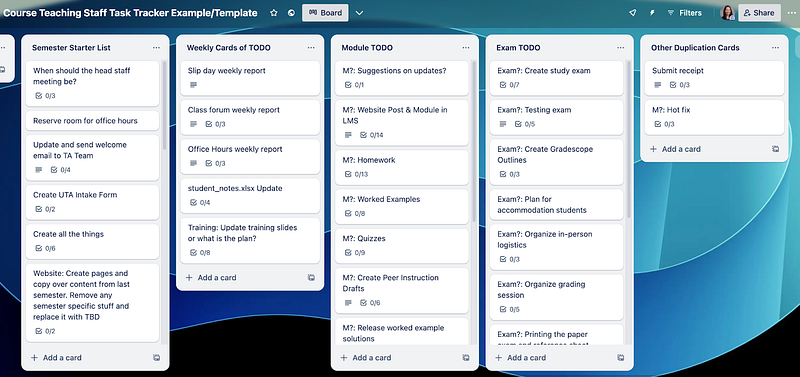Open M?: Release worked example solutions card
800x377 pixels.
point(402,332)
